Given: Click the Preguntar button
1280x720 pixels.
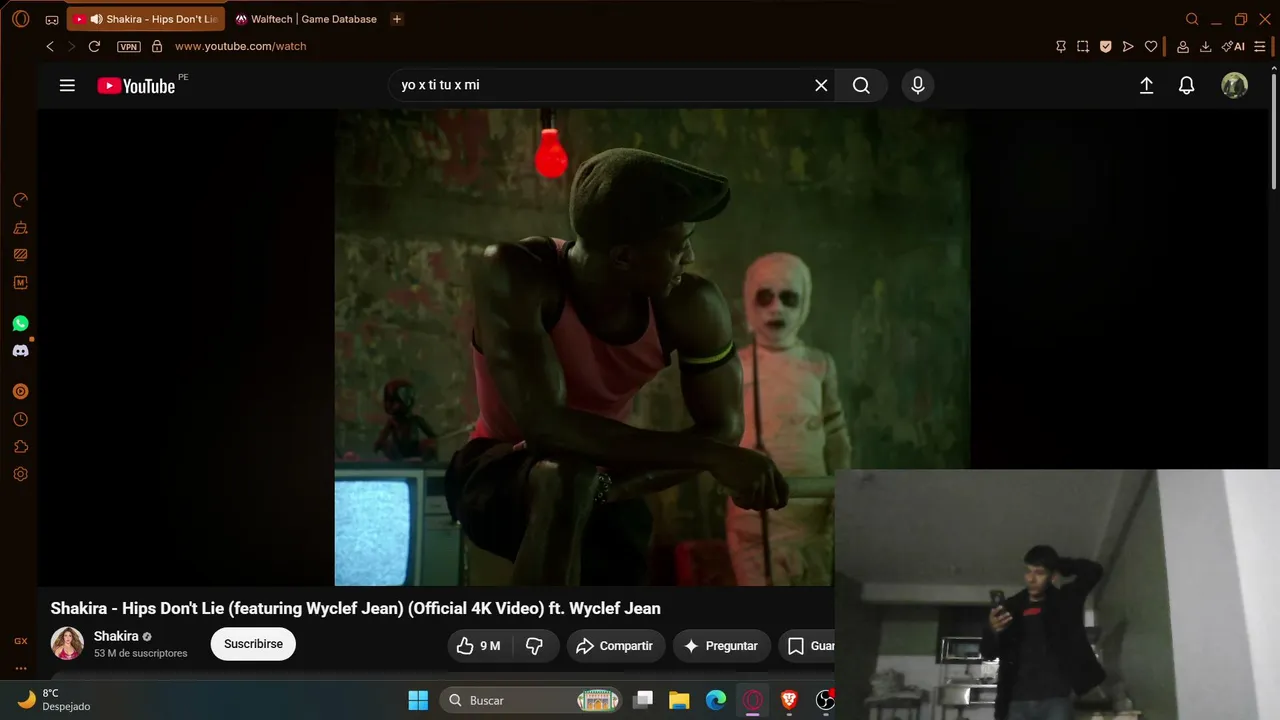Looking at the screenshot, I should pos(721,646).
